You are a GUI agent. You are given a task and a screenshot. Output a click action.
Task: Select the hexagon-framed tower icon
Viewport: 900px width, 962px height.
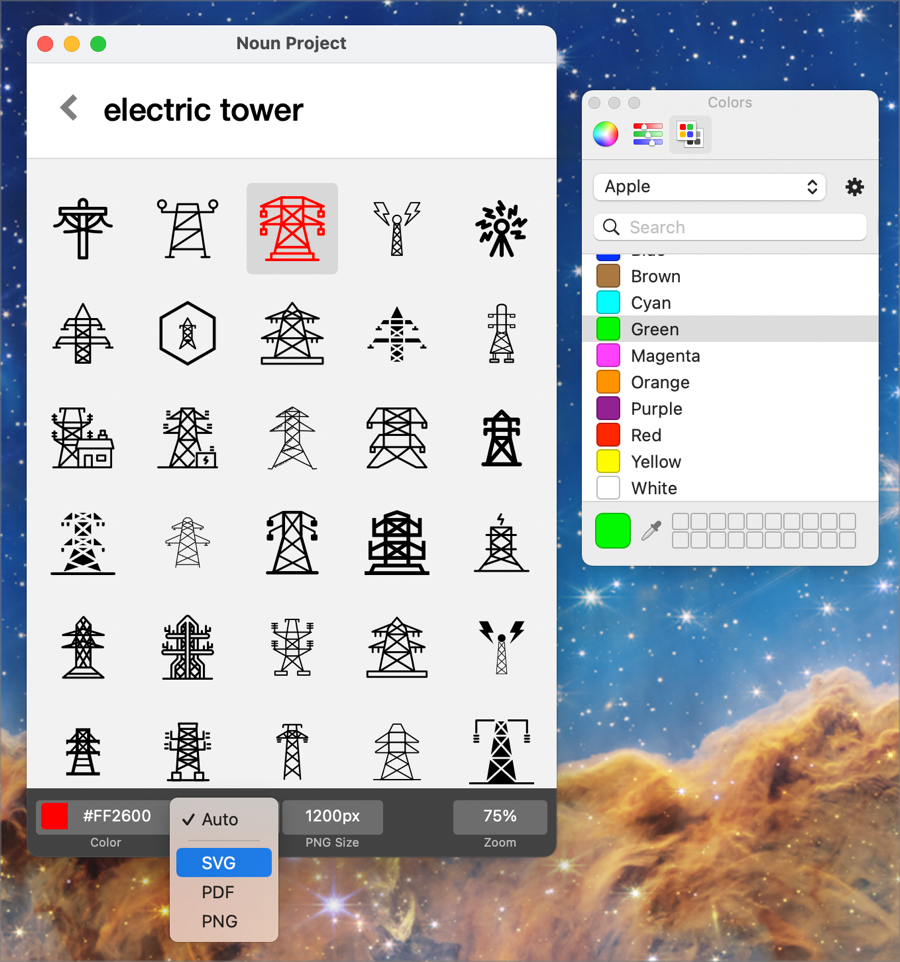click(x=187, y=333)
